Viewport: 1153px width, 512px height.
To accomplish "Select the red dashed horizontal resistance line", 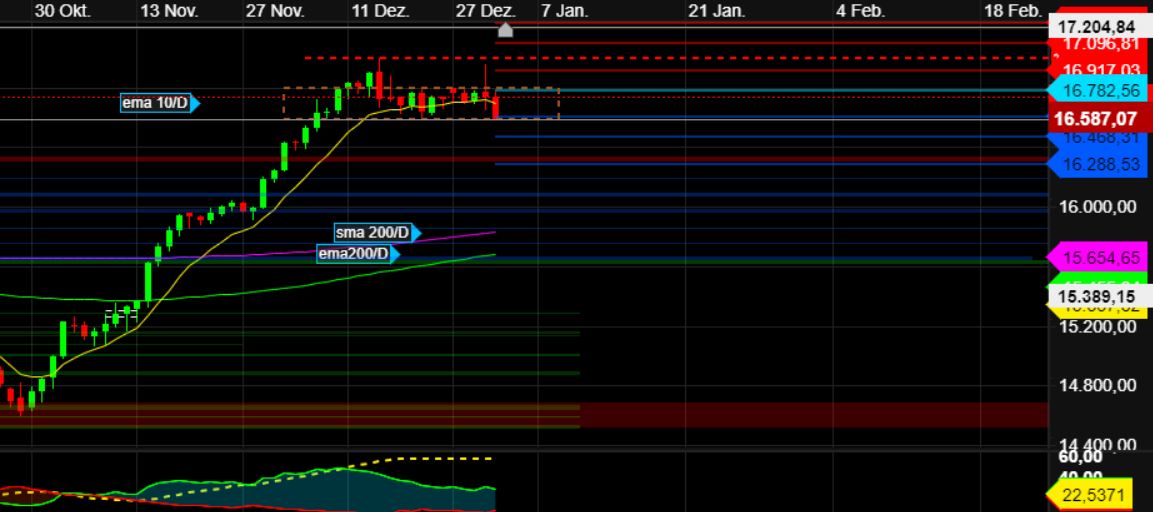I will (x=677, y=57).
